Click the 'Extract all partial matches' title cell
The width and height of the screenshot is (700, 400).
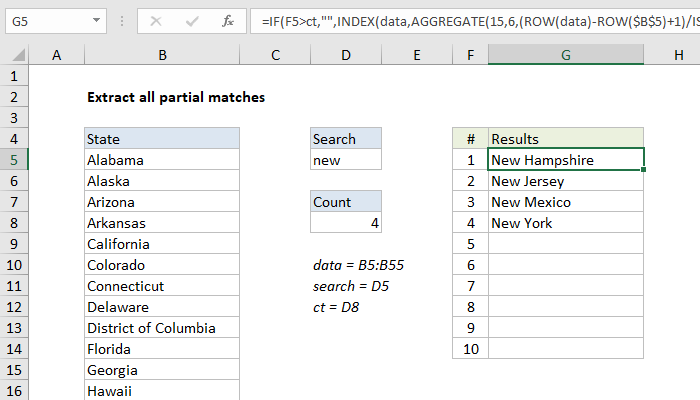[175, 97]
